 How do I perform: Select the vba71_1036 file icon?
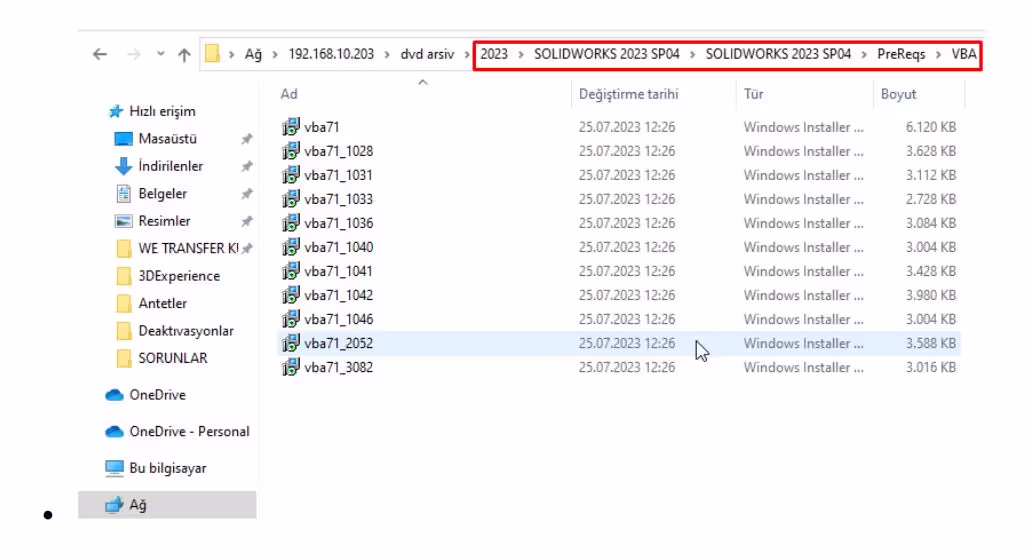[291, 223]
